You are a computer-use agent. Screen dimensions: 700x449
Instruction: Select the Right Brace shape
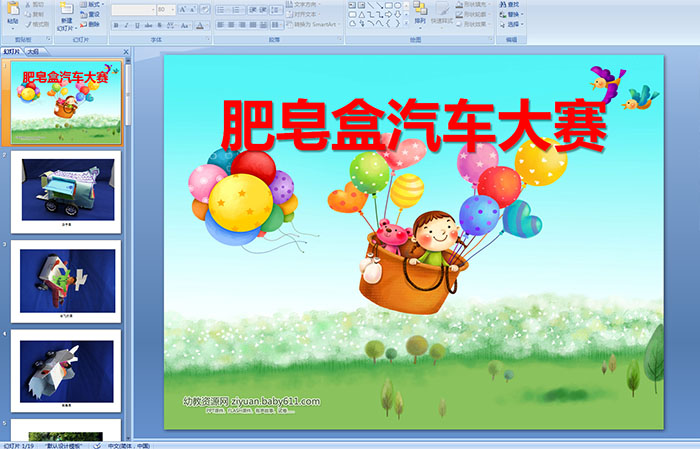(397, 23)
